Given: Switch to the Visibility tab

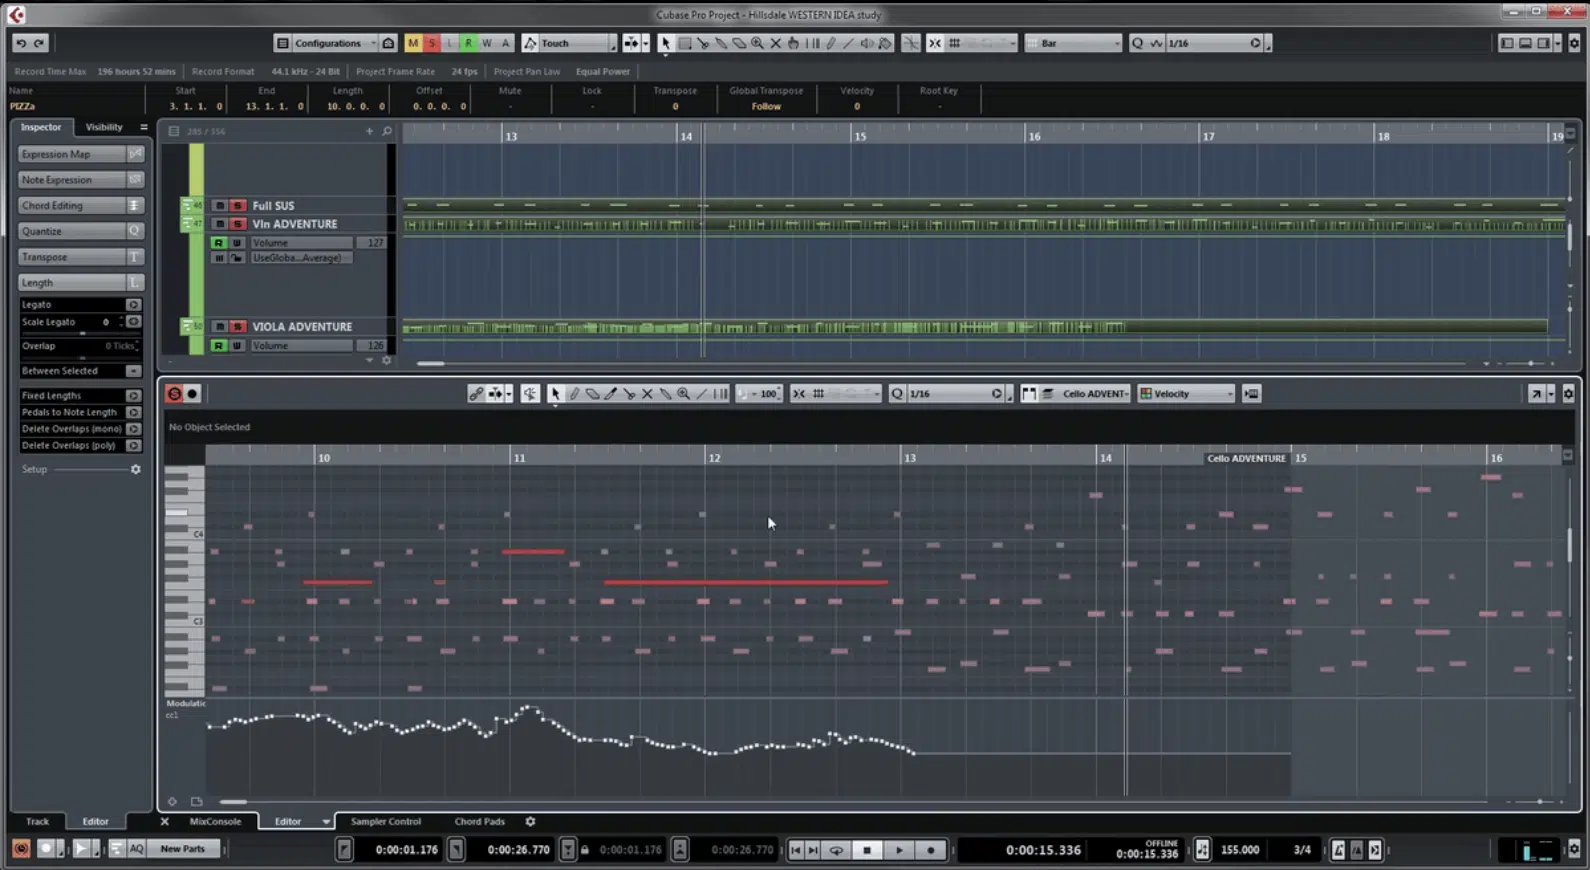Looking at the screenshot, I should [104, 127].
